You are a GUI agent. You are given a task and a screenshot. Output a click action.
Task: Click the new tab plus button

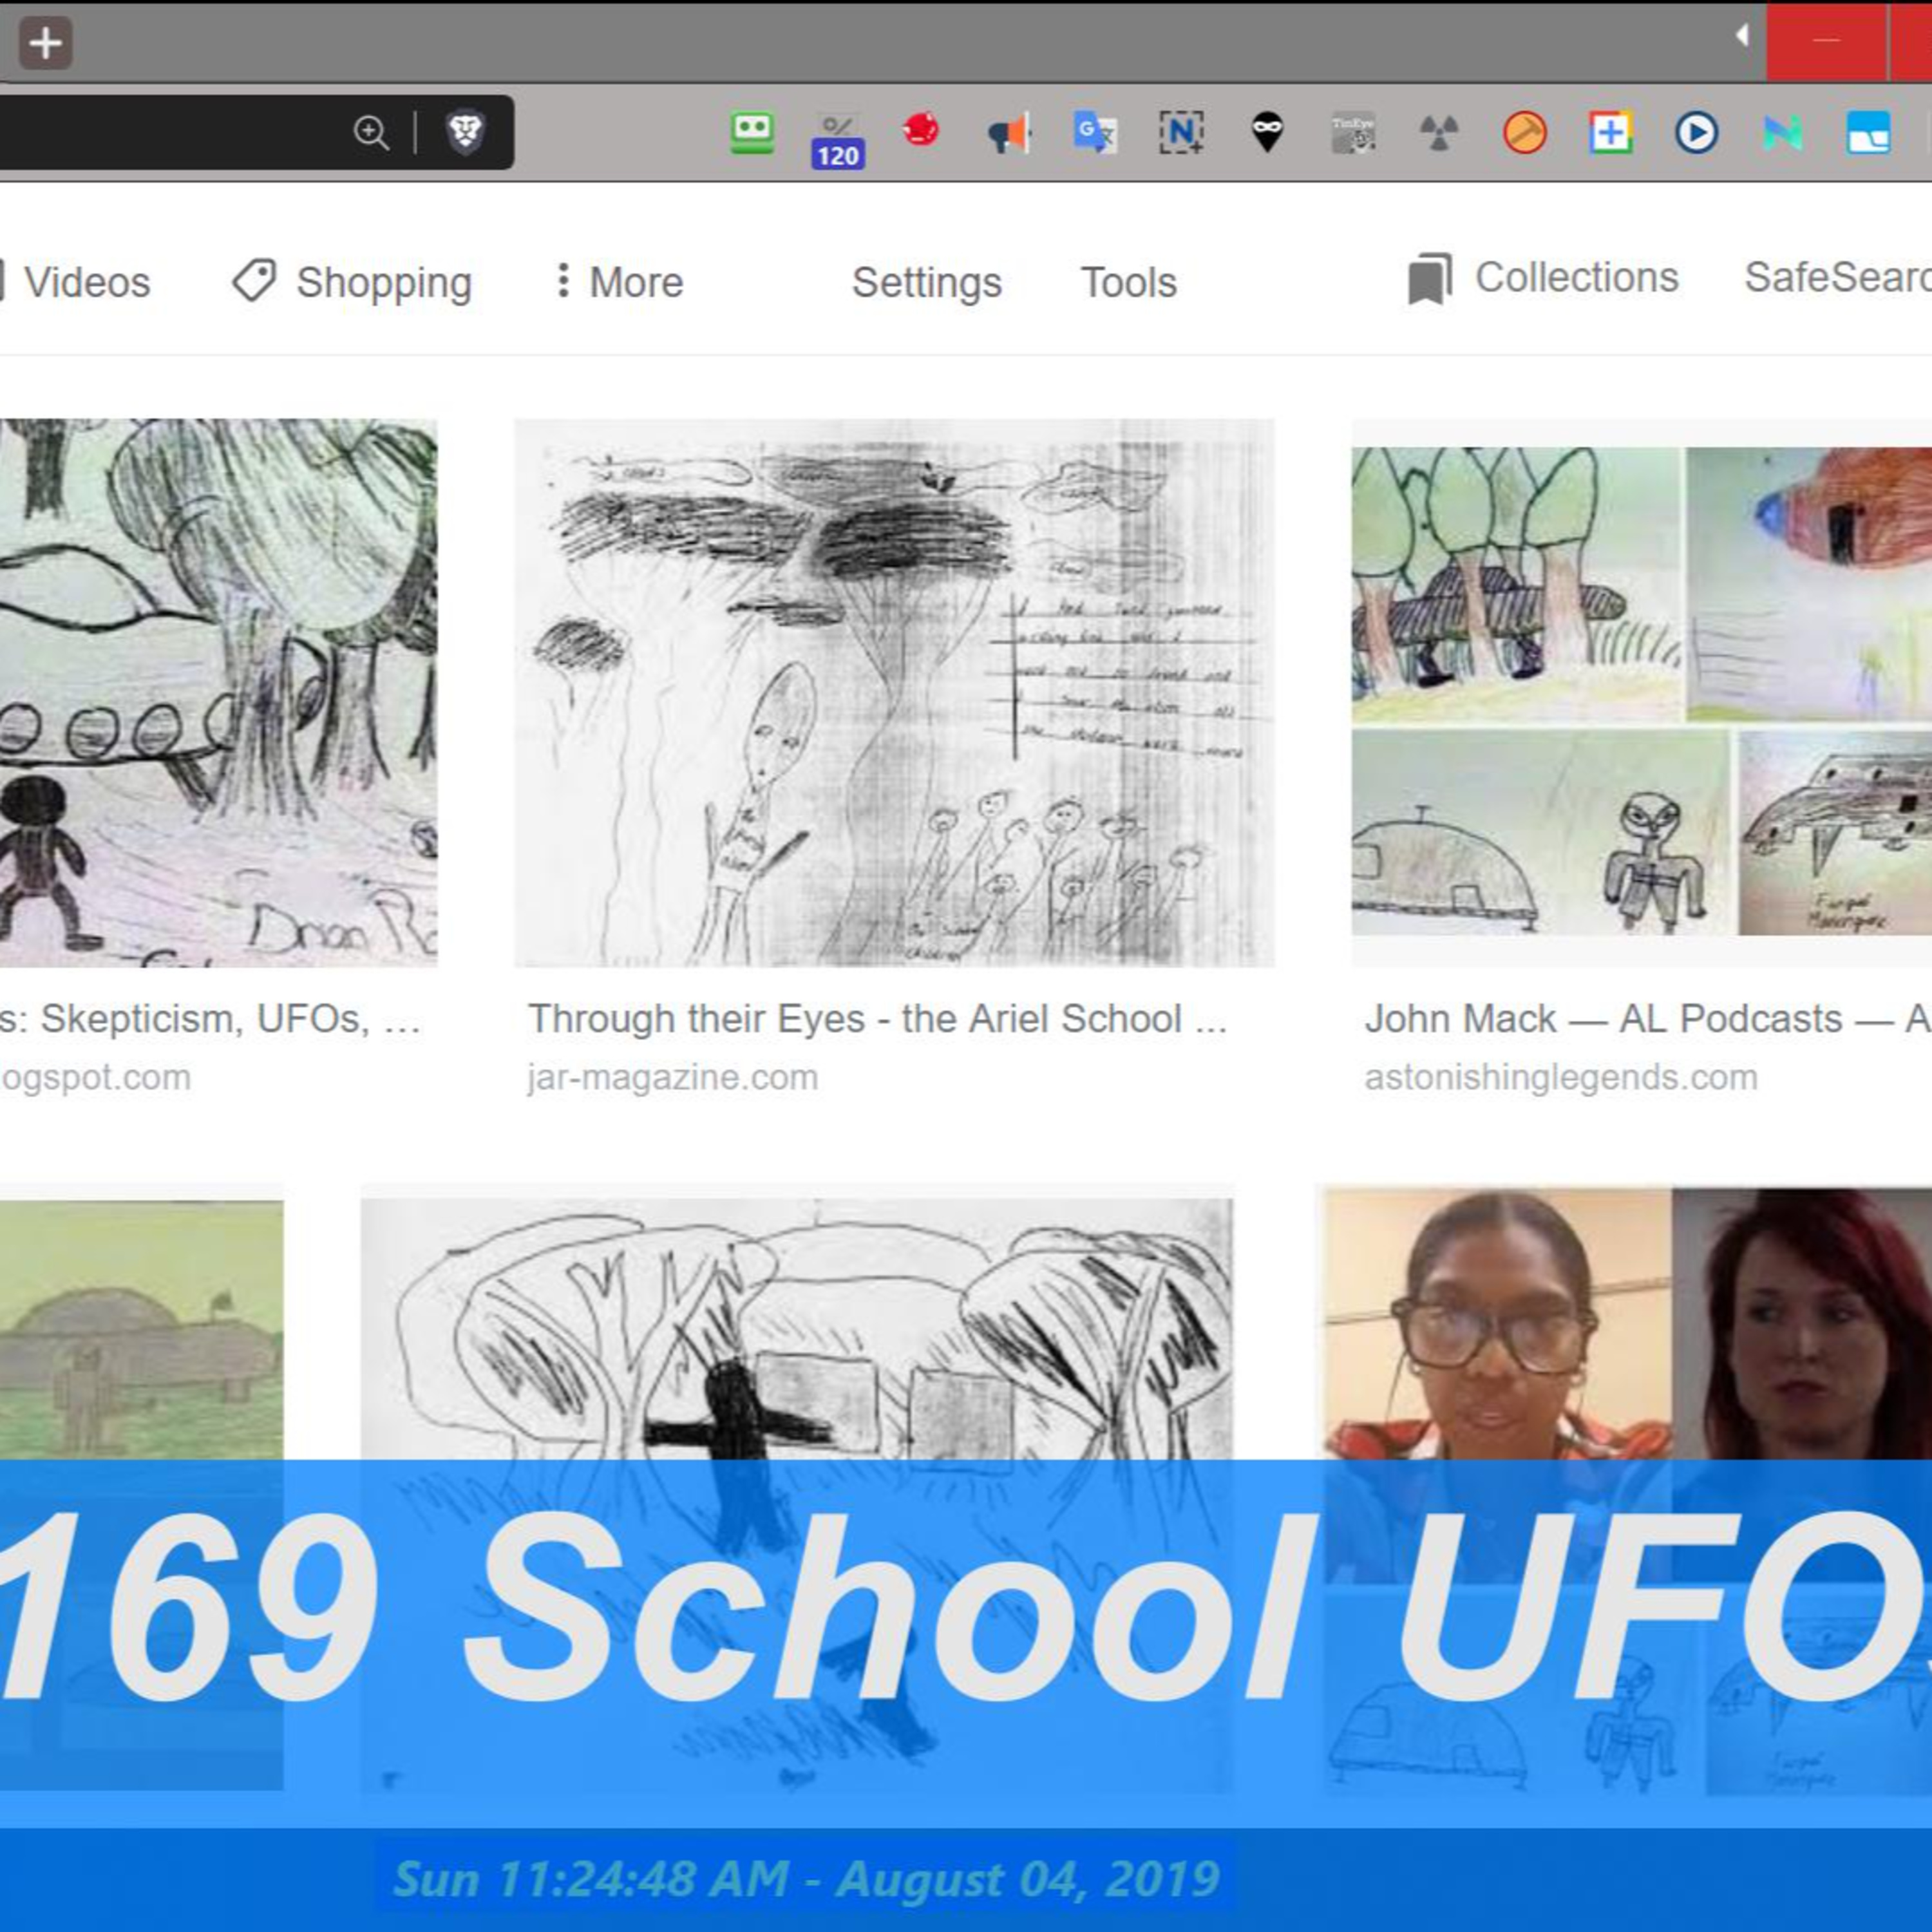pyautogui.click(x=46, y=42)
